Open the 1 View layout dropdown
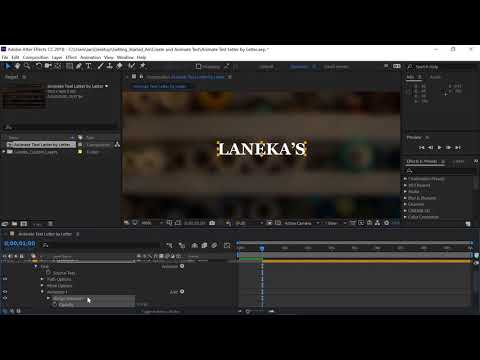This screenshot has height=360, width=480. pos(336,223)
